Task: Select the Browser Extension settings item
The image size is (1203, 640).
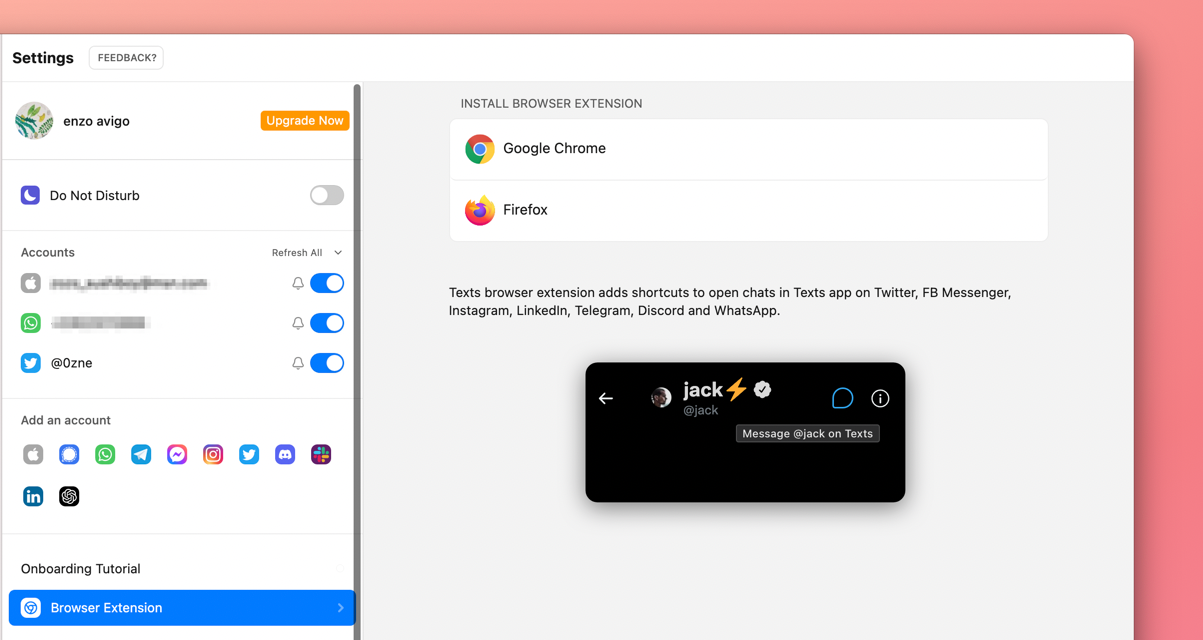Action: pos(181,608)
